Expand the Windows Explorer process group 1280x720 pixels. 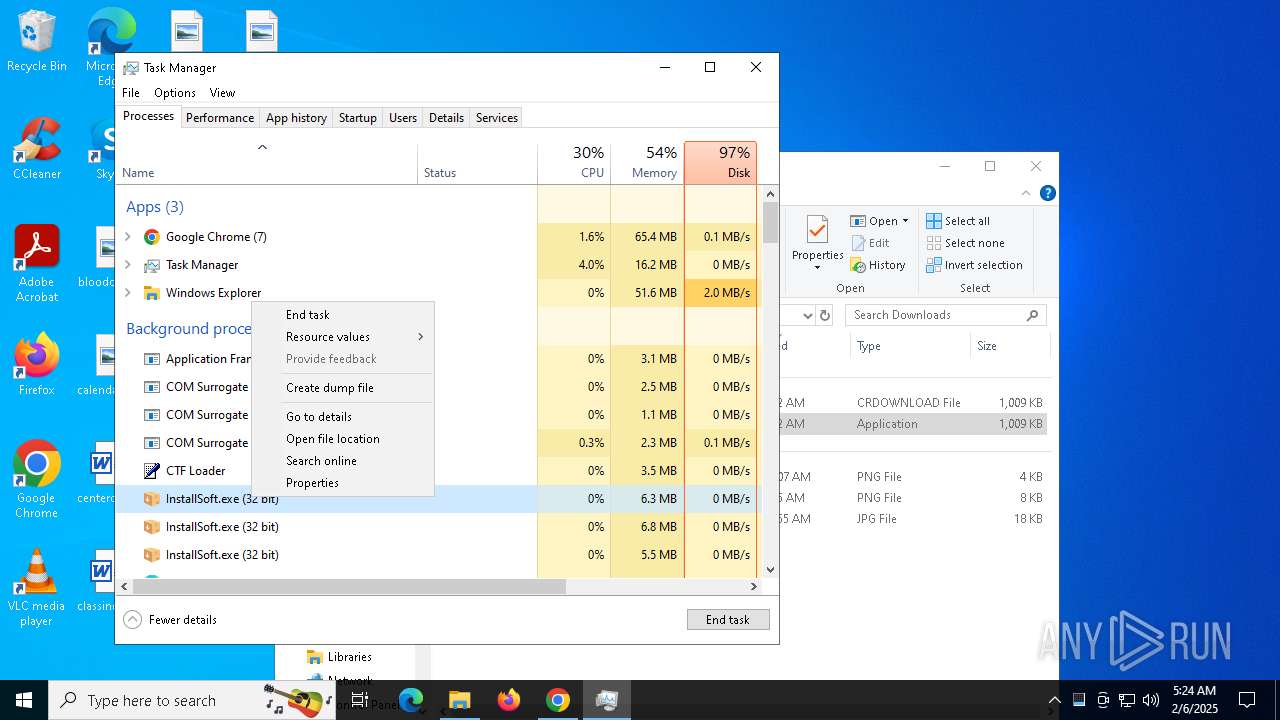127,293
